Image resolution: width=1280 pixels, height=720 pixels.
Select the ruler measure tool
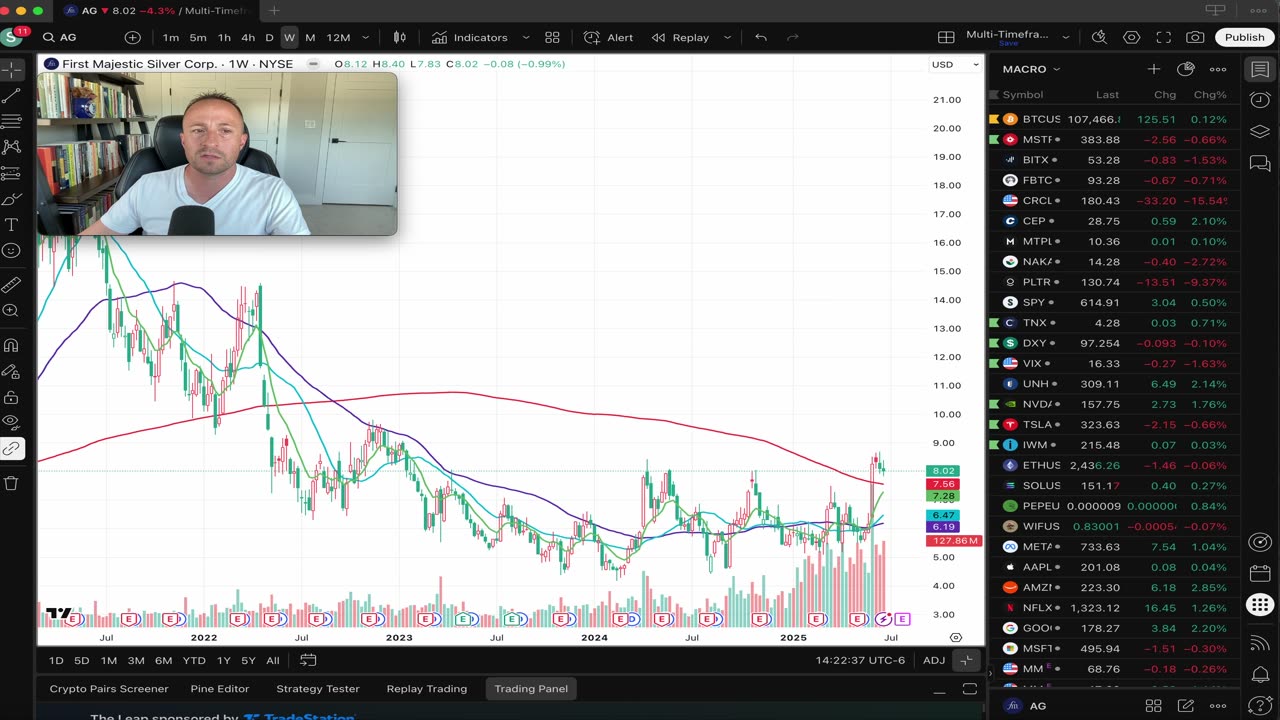pyautogui.click(x=12, y=285)
